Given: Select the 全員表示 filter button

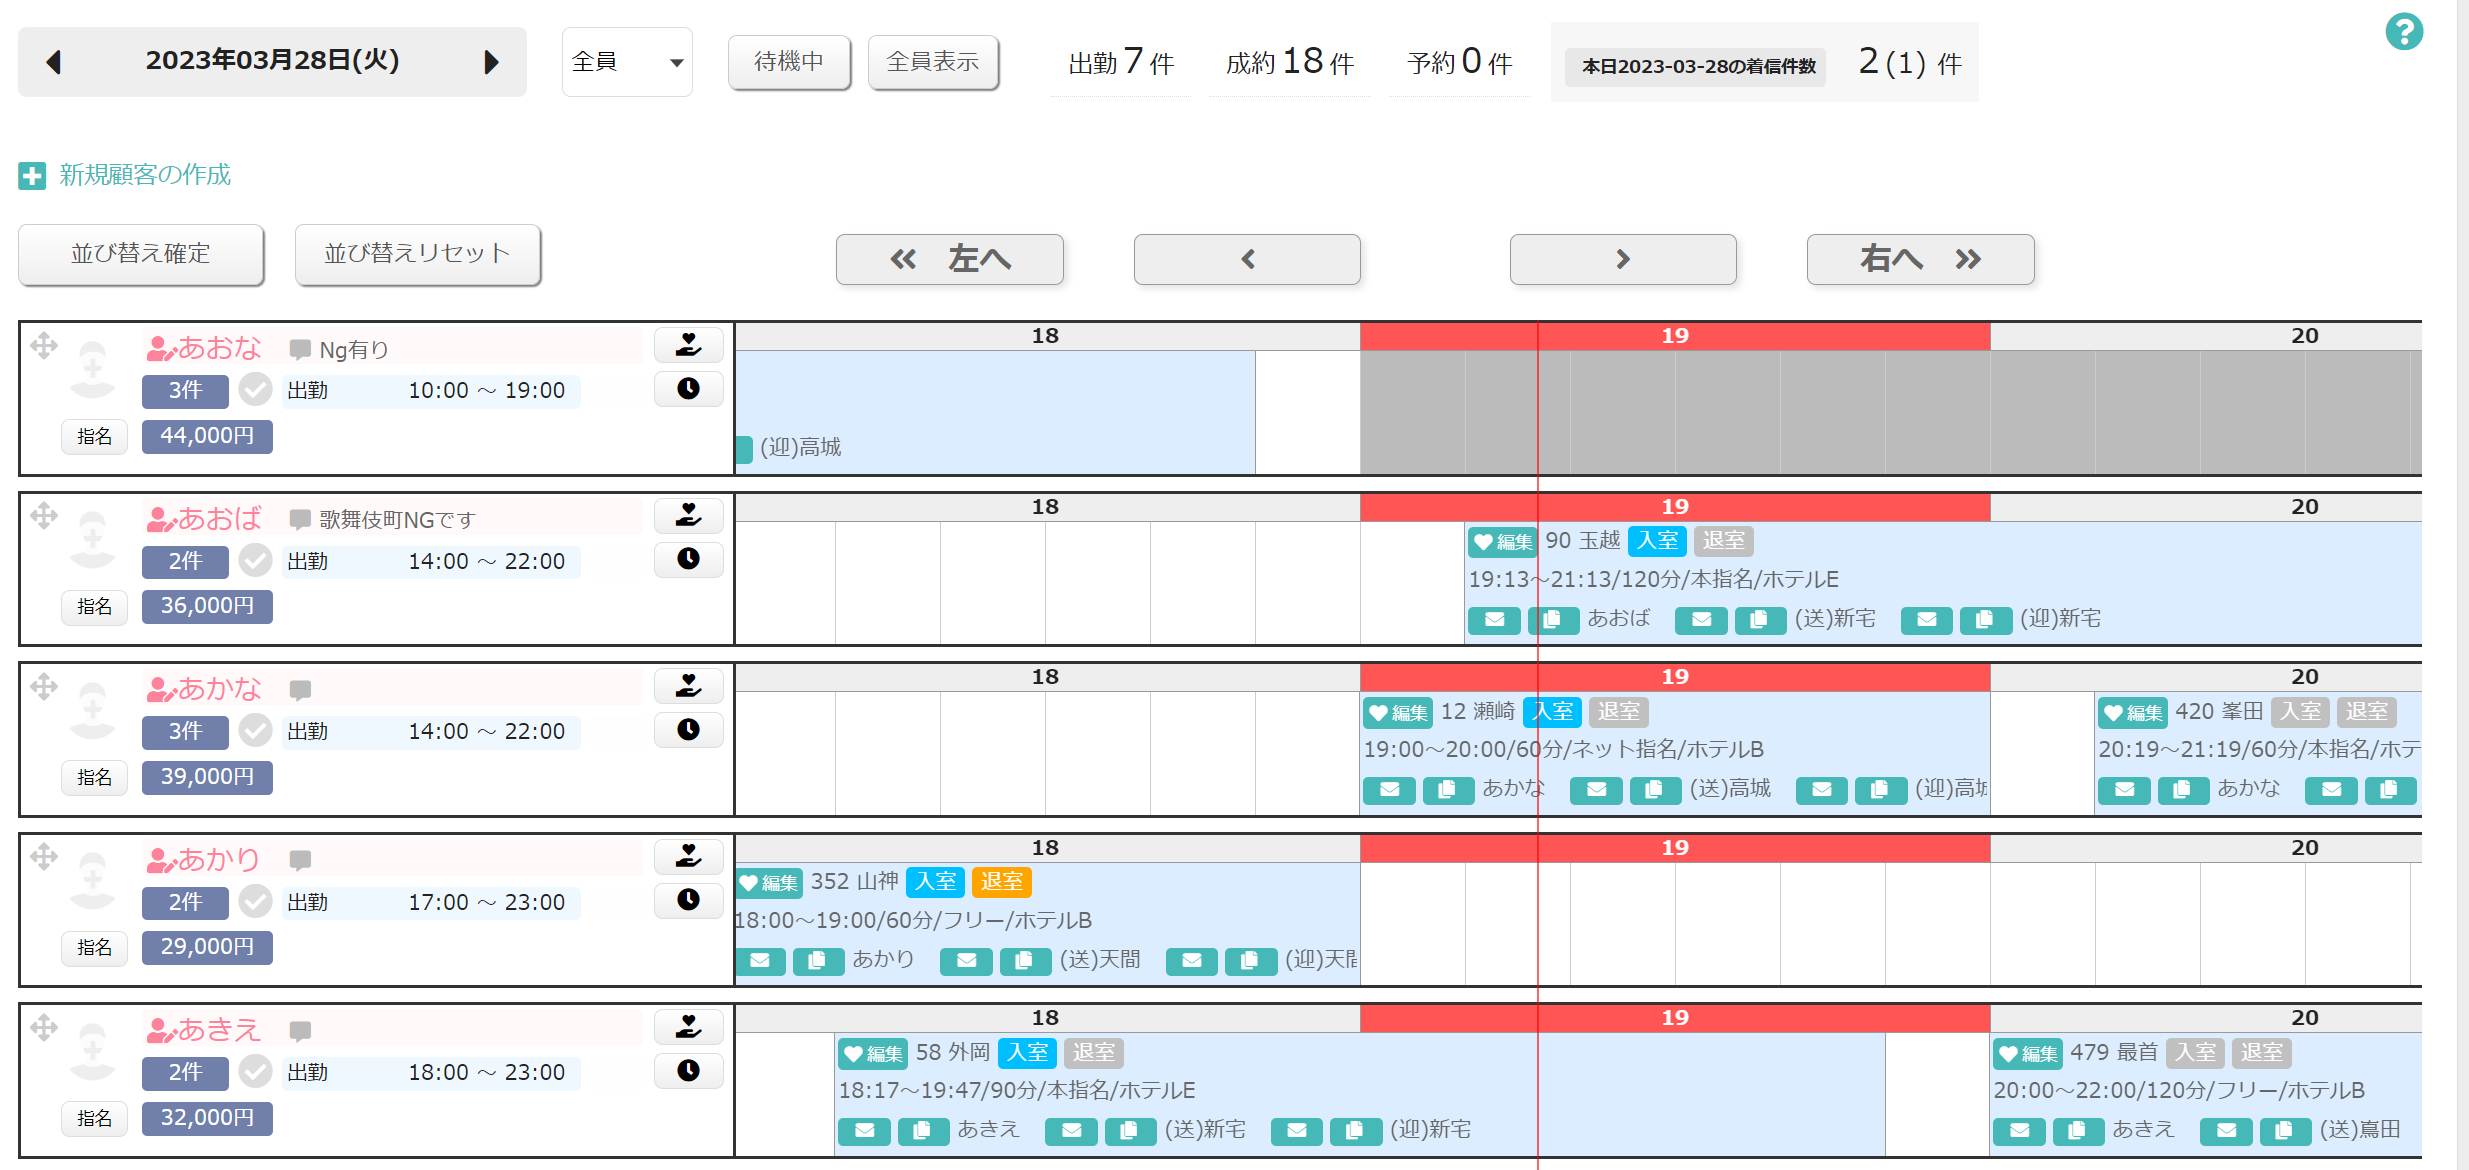Looking at the screenshot, I should [x=933, y=62].
